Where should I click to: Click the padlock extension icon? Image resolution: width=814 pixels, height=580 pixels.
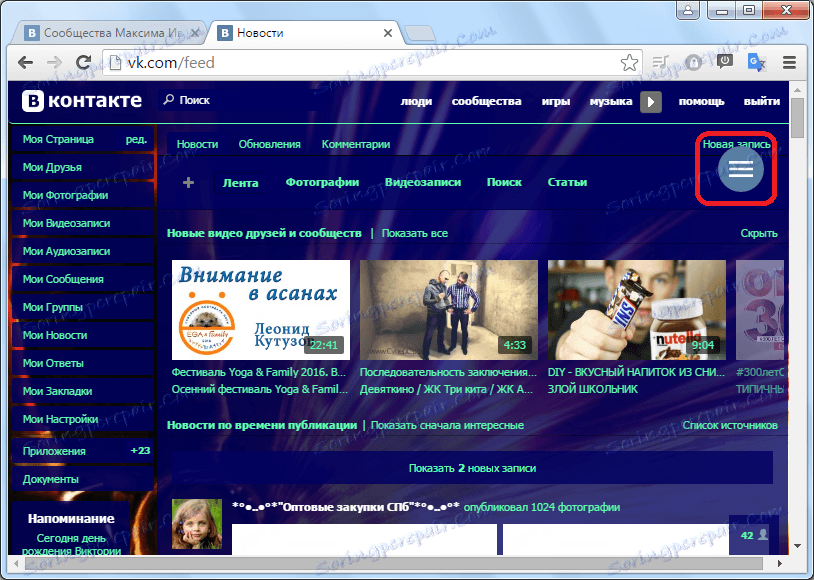click(x=693, y=62)
